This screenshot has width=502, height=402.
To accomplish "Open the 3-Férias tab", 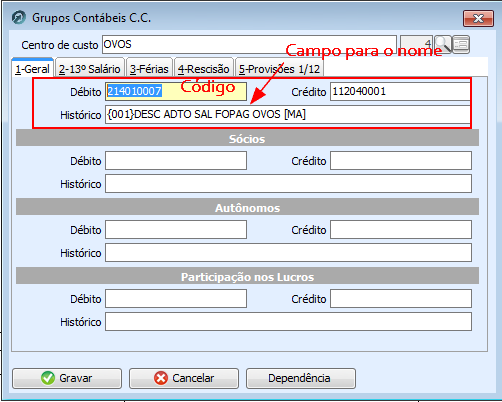I will [149, 69].
